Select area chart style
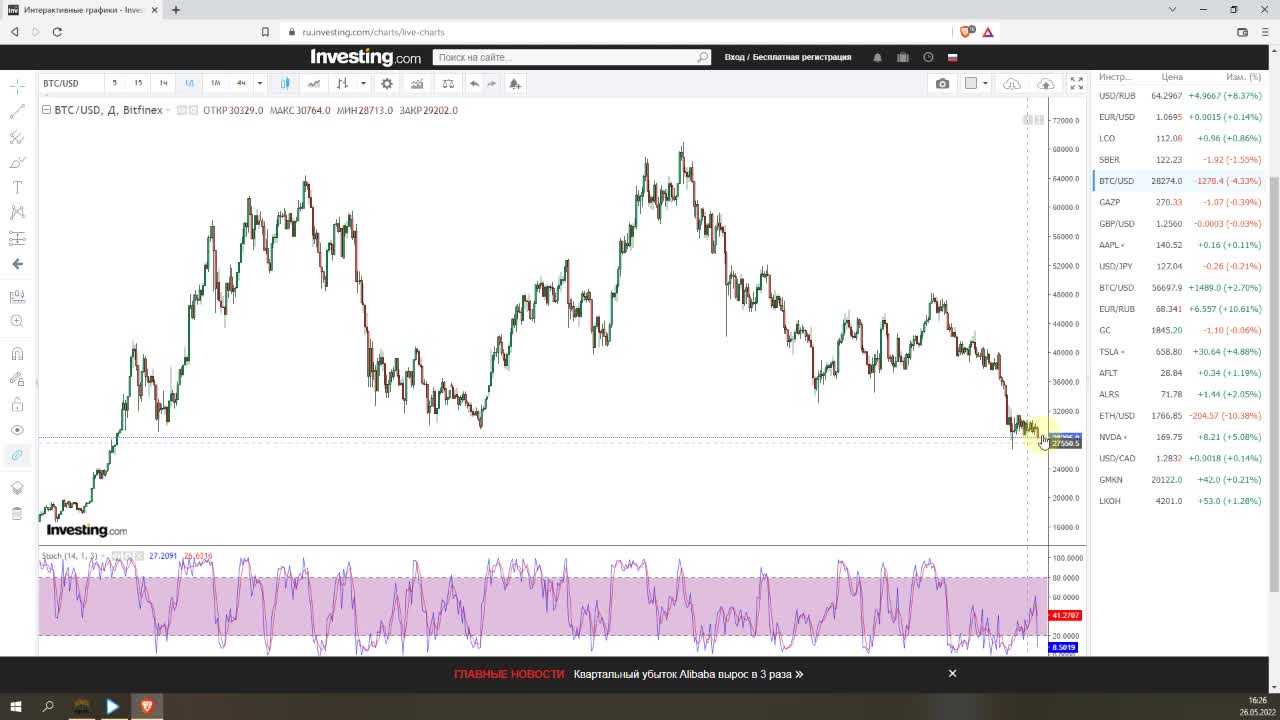The width and height of the screenshot is (1280, 720). coord(314,83)
